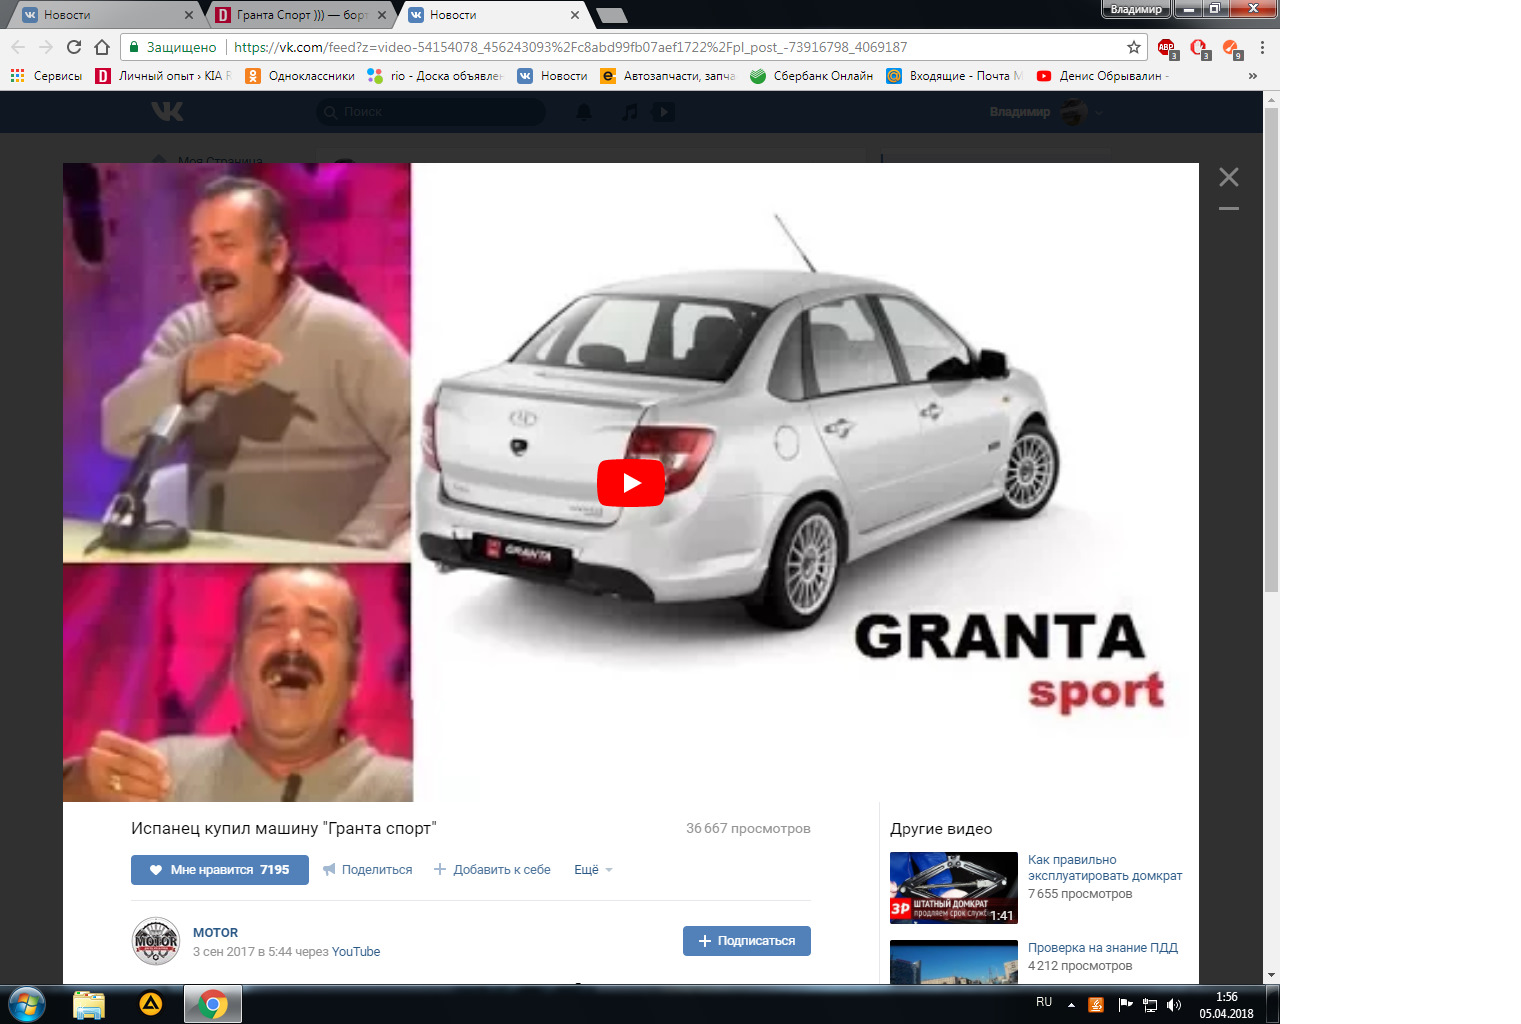The image size is (1521, 1024).
Task: Open the ПДД video thumbnail
Action: 954,962
